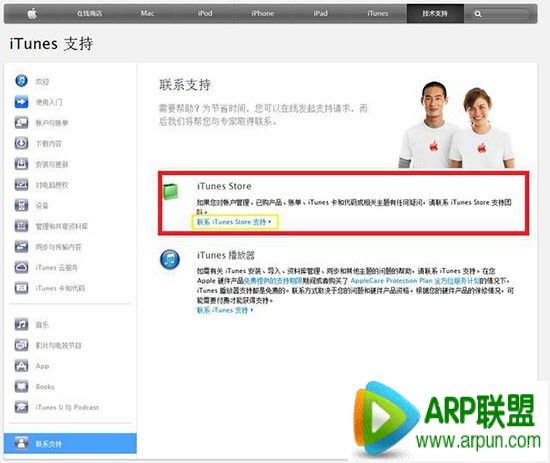Click the blue iTunes 播放器 music icon
The image size is (550, 463).
170,260
